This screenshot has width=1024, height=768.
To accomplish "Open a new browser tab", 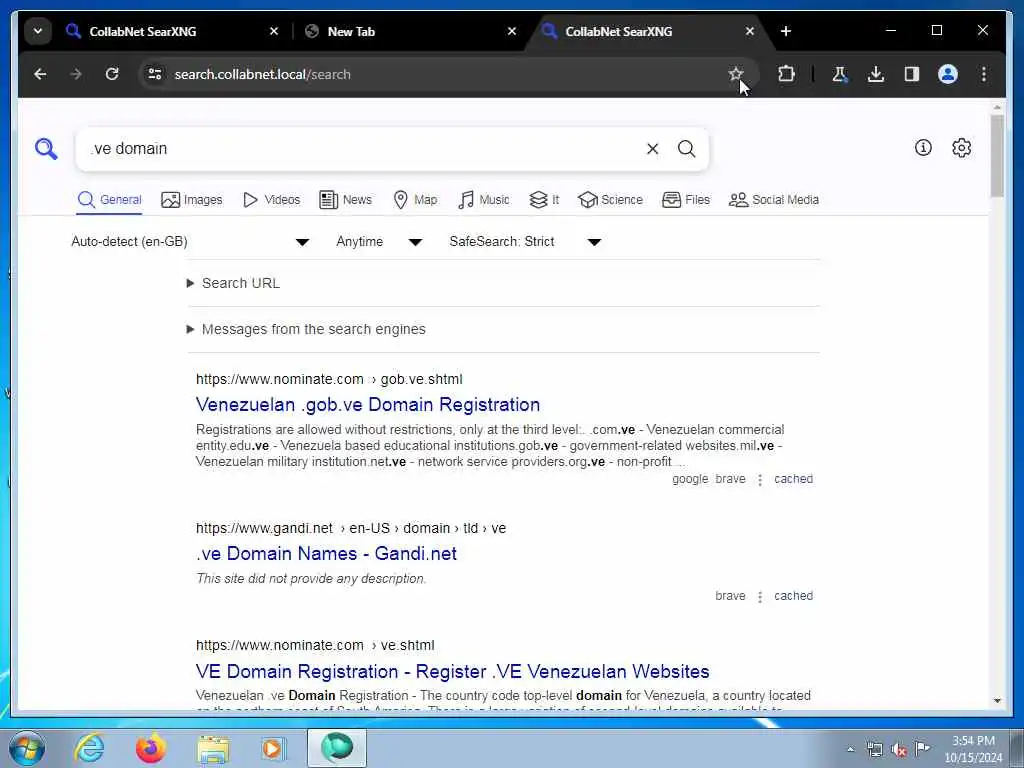I will click(x=786, y=31).
